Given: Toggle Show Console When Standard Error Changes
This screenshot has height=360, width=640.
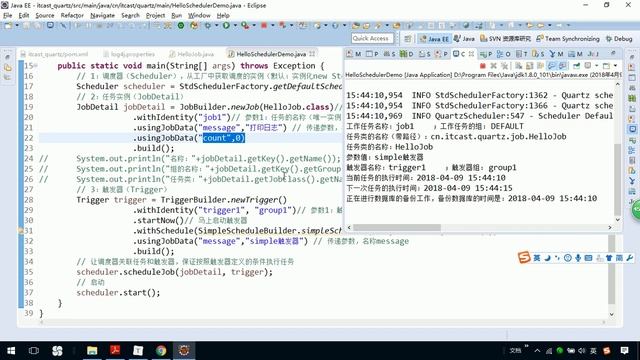Looking at the screenshot, I should click(x=562, y=66).
